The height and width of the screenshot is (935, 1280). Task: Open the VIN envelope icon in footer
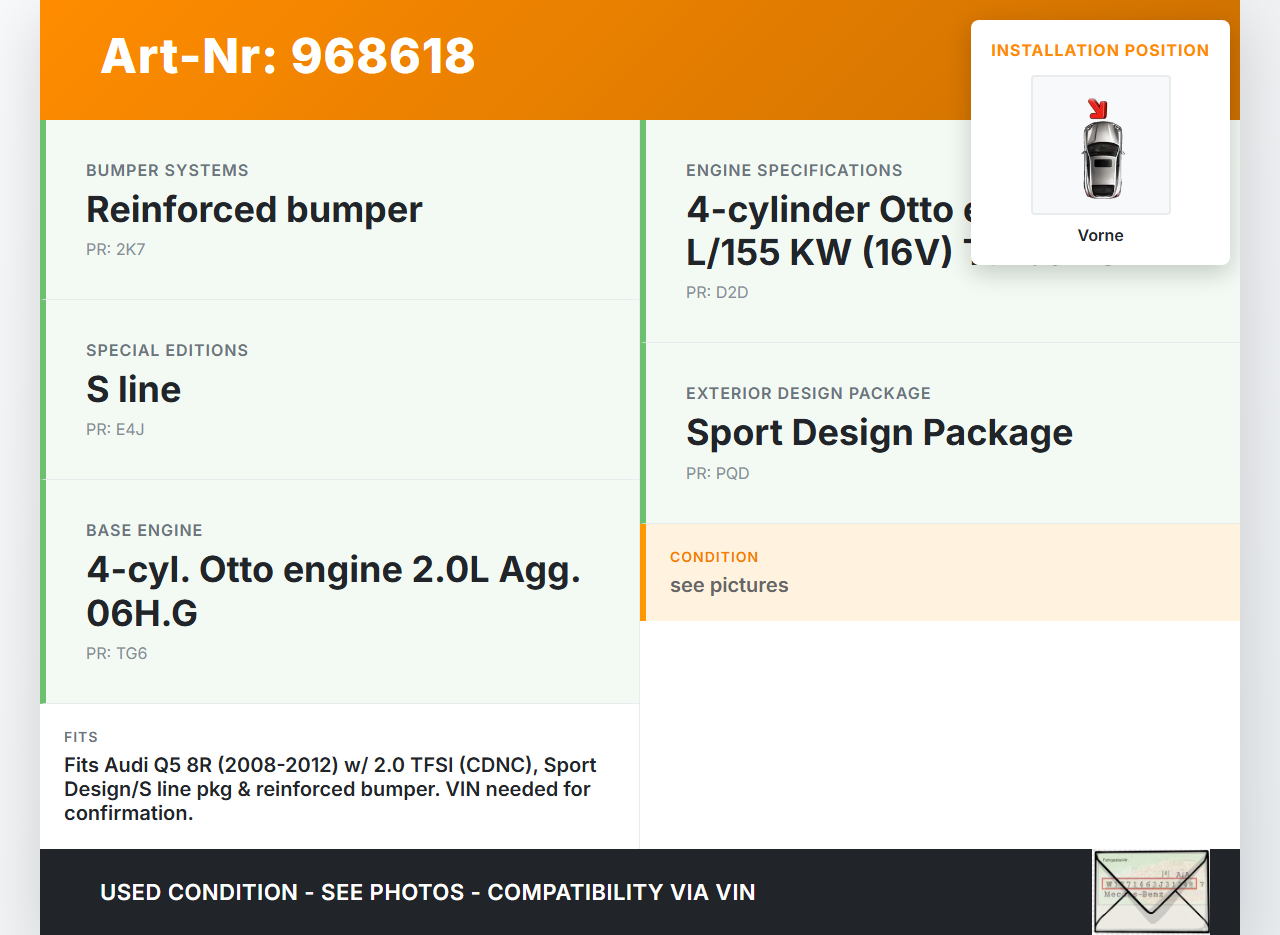[x=1151, y=891]
